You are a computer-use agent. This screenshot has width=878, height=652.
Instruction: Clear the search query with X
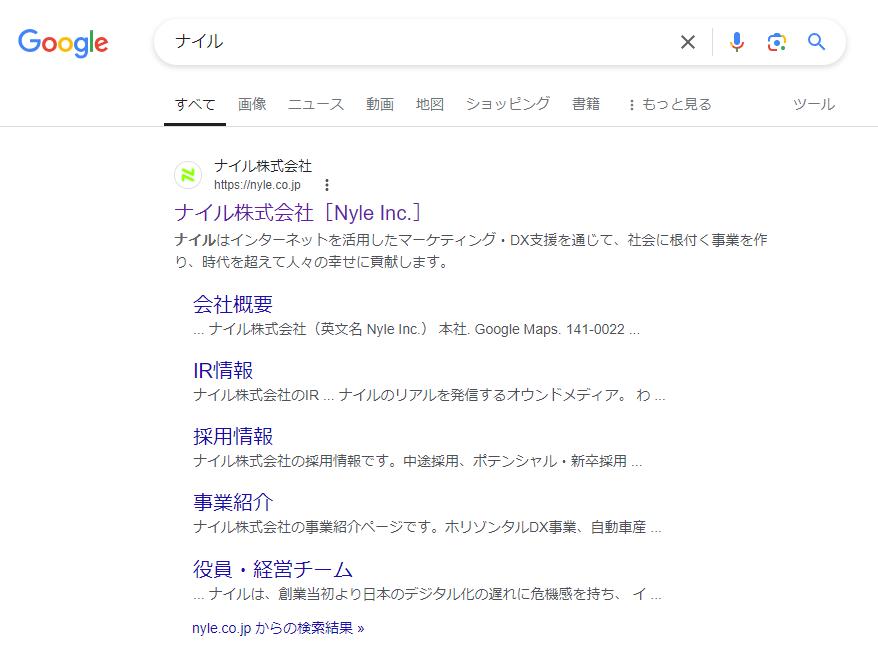tap(688, 42)
